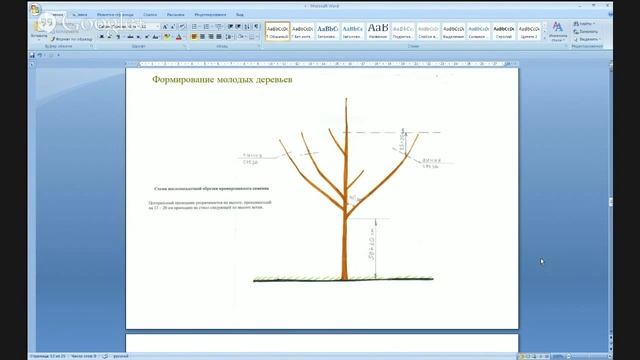Screen dimensions: 640x360
Task: Click the spelling check icon in status bar
Action: [105, 356]
